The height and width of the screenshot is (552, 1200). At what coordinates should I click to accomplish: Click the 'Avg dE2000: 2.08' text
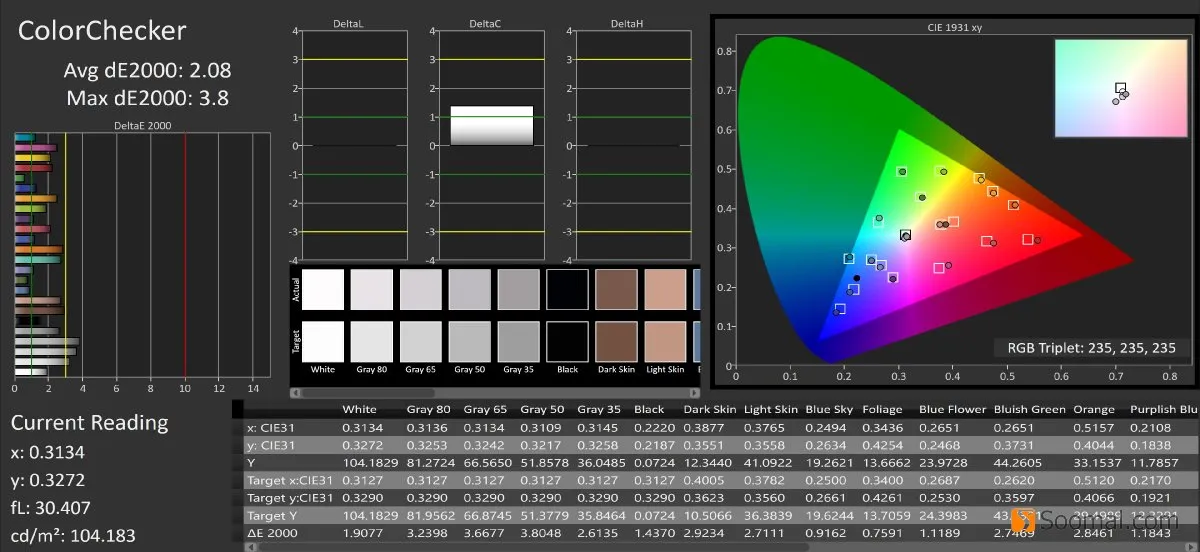(x=148, y=71)
